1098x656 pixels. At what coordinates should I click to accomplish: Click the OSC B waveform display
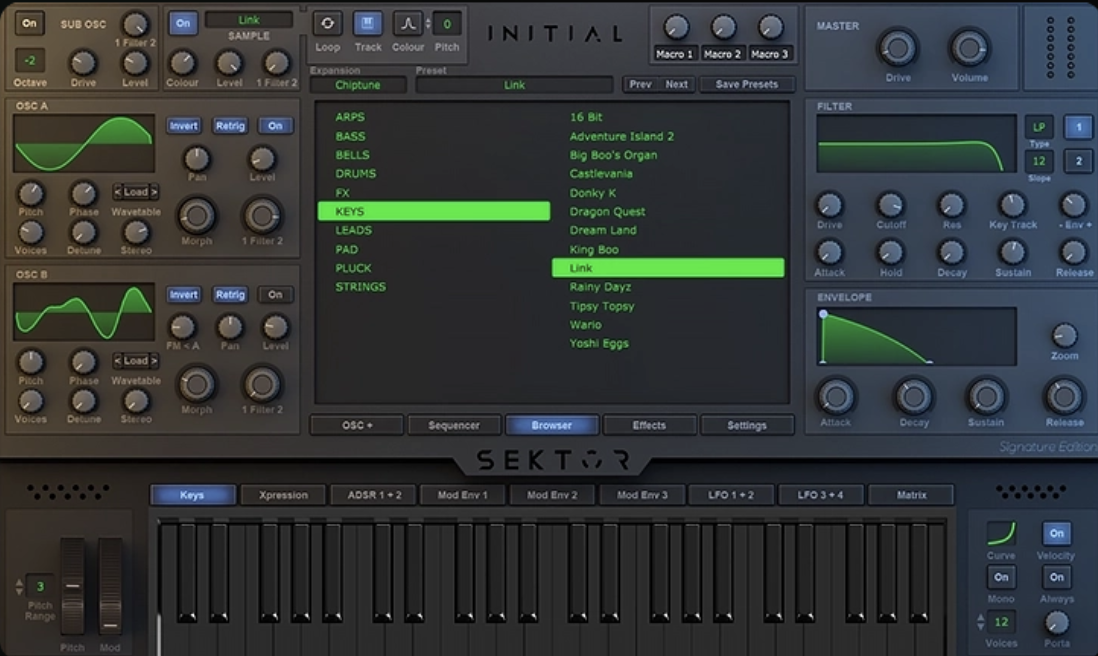coord(84,312)
